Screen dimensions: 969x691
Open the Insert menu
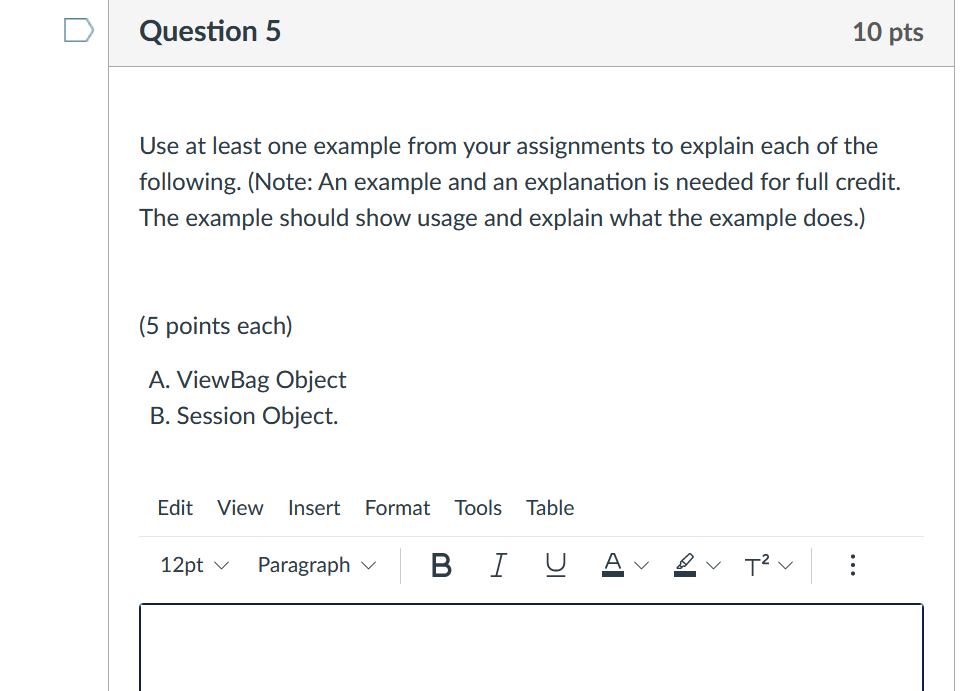click(314, 508)
